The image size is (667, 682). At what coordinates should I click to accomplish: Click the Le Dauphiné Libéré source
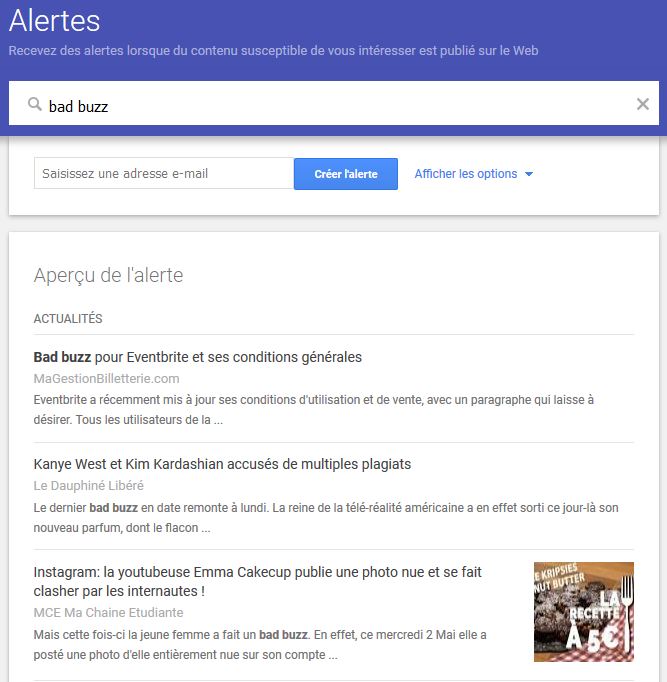tap(88, 485)
